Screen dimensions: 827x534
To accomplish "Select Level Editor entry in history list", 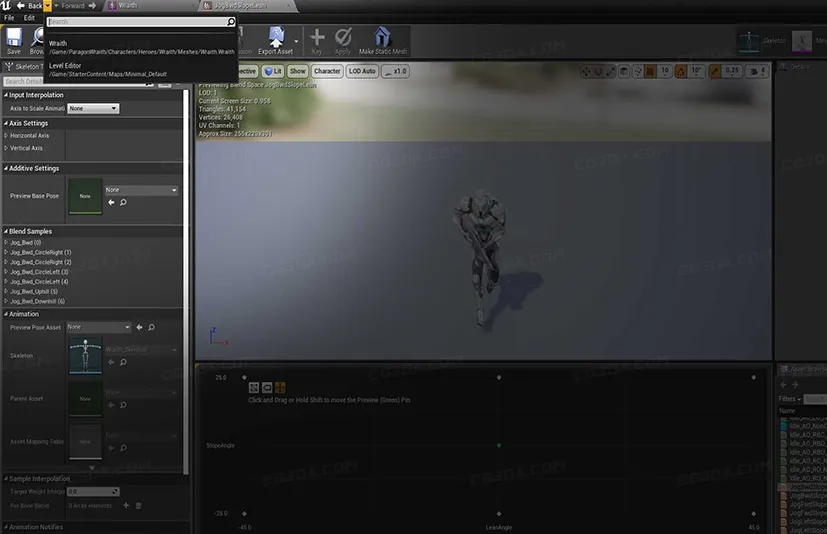I will tap(141, 70).
